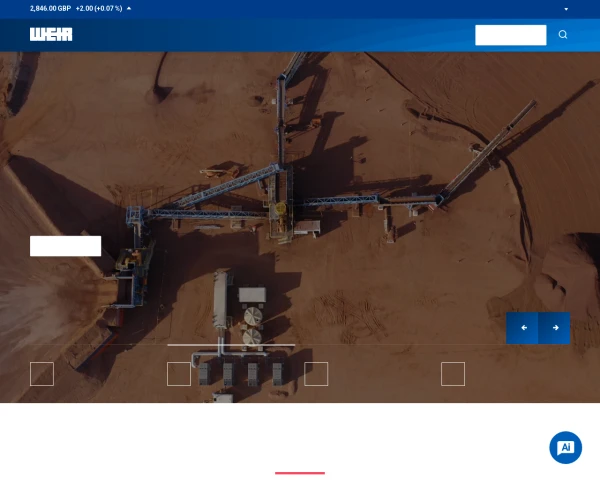Click the +2.00 (+0.07 %) price change
The height and width of the screenshot is (480, 600).
[x=98, y=8]
